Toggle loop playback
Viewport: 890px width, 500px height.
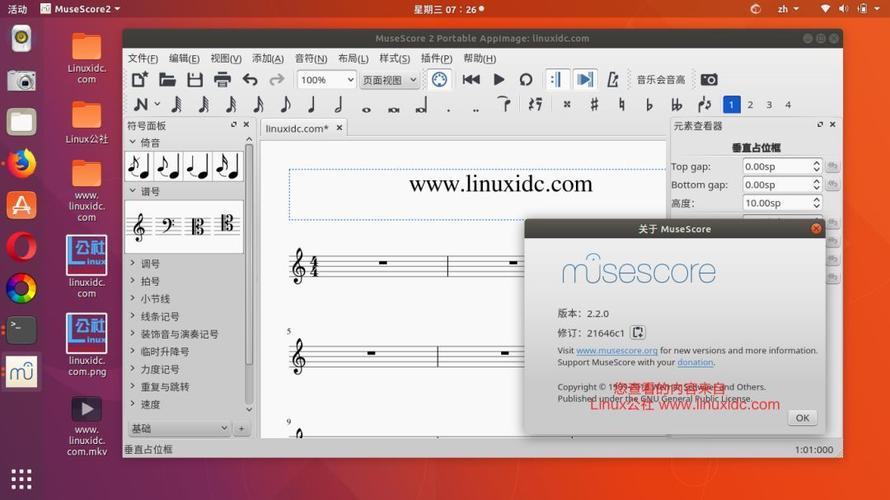coord(526,79)
